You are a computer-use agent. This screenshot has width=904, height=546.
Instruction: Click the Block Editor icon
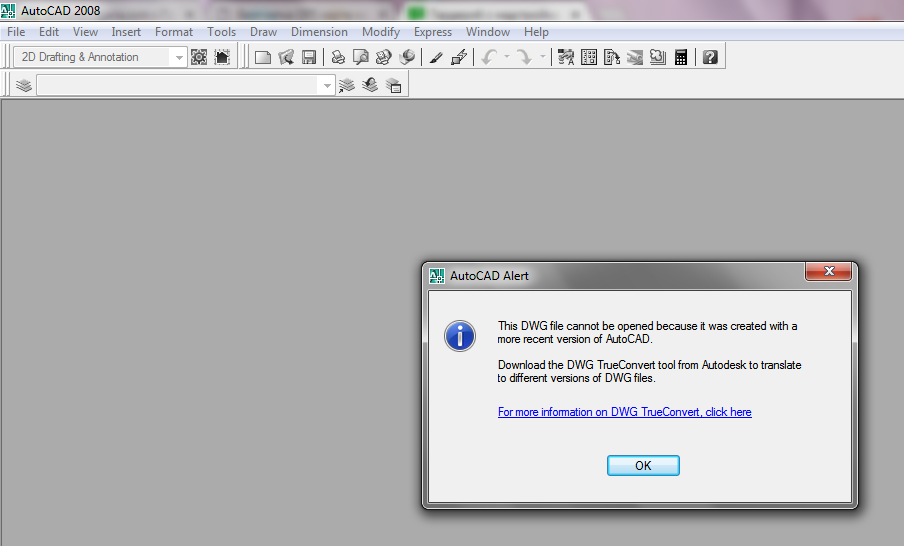point(459,57)
